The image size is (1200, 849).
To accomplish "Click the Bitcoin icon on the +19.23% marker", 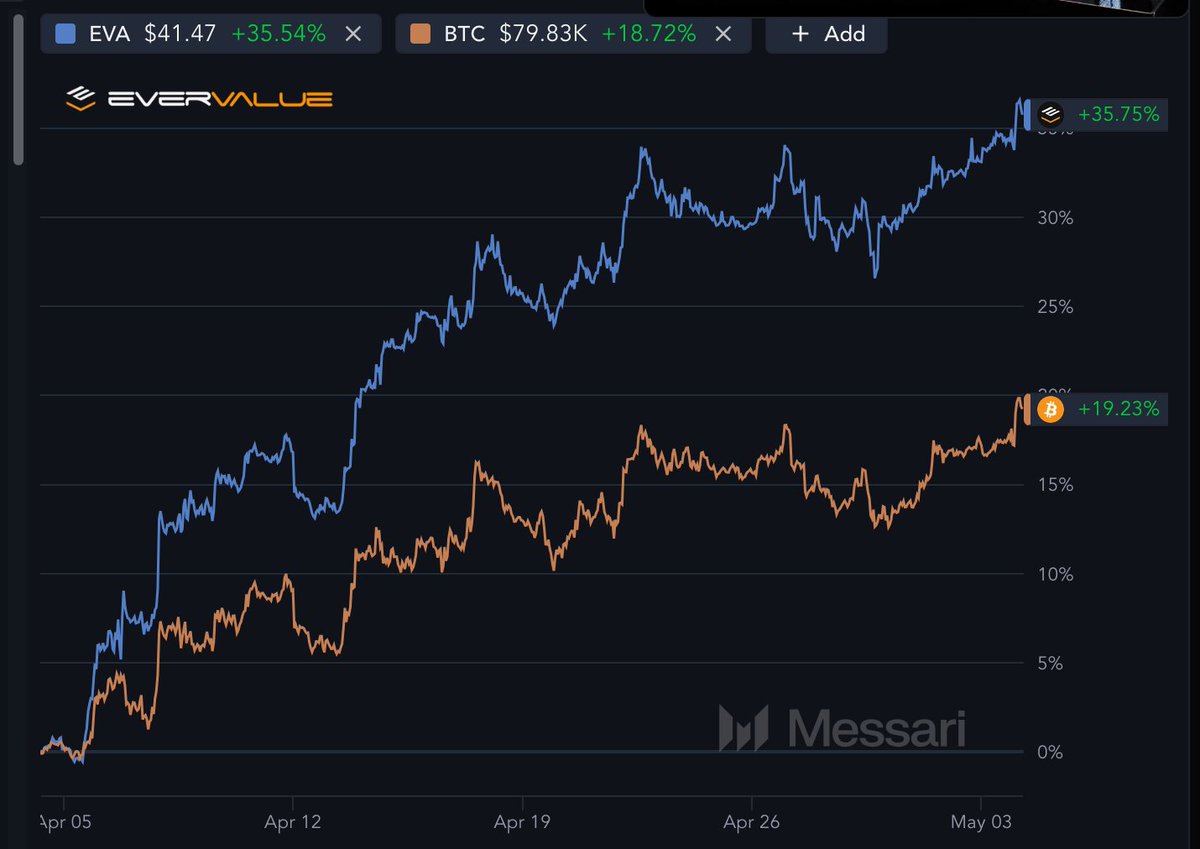I will [x=1049, y=408].
